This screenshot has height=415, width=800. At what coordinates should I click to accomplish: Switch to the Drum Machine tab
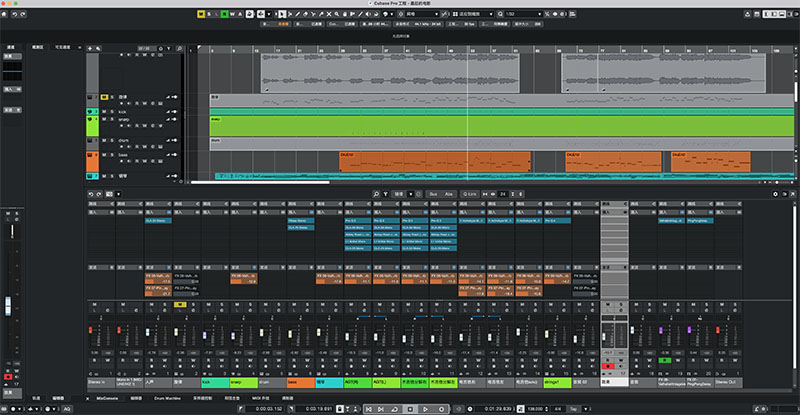[167, 398]
